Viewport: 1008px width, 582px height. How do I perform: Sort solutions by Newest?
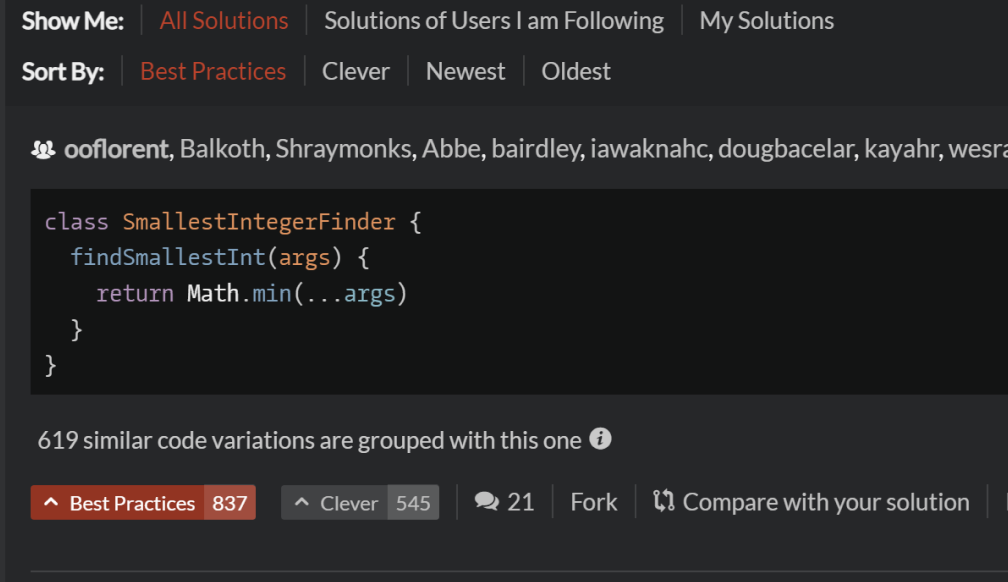pyautogui.click(x=465, y=71)
